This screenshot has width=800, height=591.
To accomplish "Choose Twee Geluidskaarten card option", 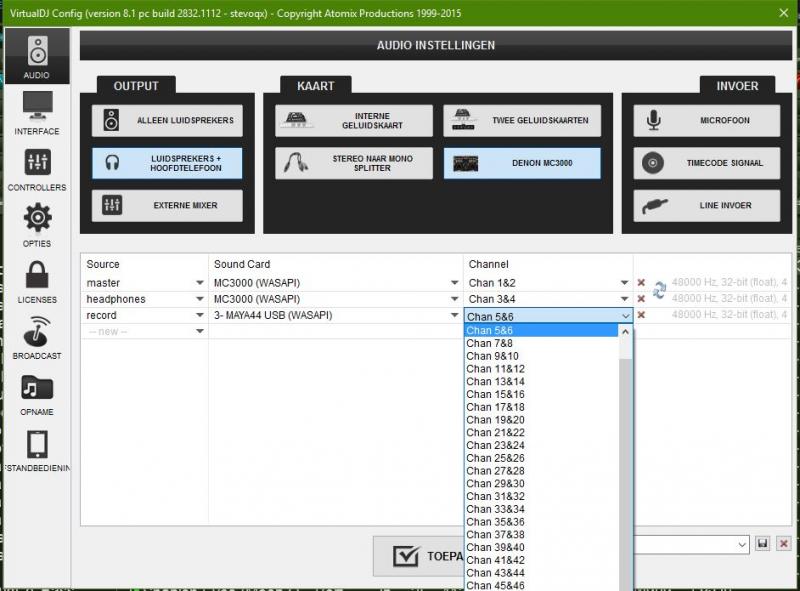I will (x=522, y=120).
